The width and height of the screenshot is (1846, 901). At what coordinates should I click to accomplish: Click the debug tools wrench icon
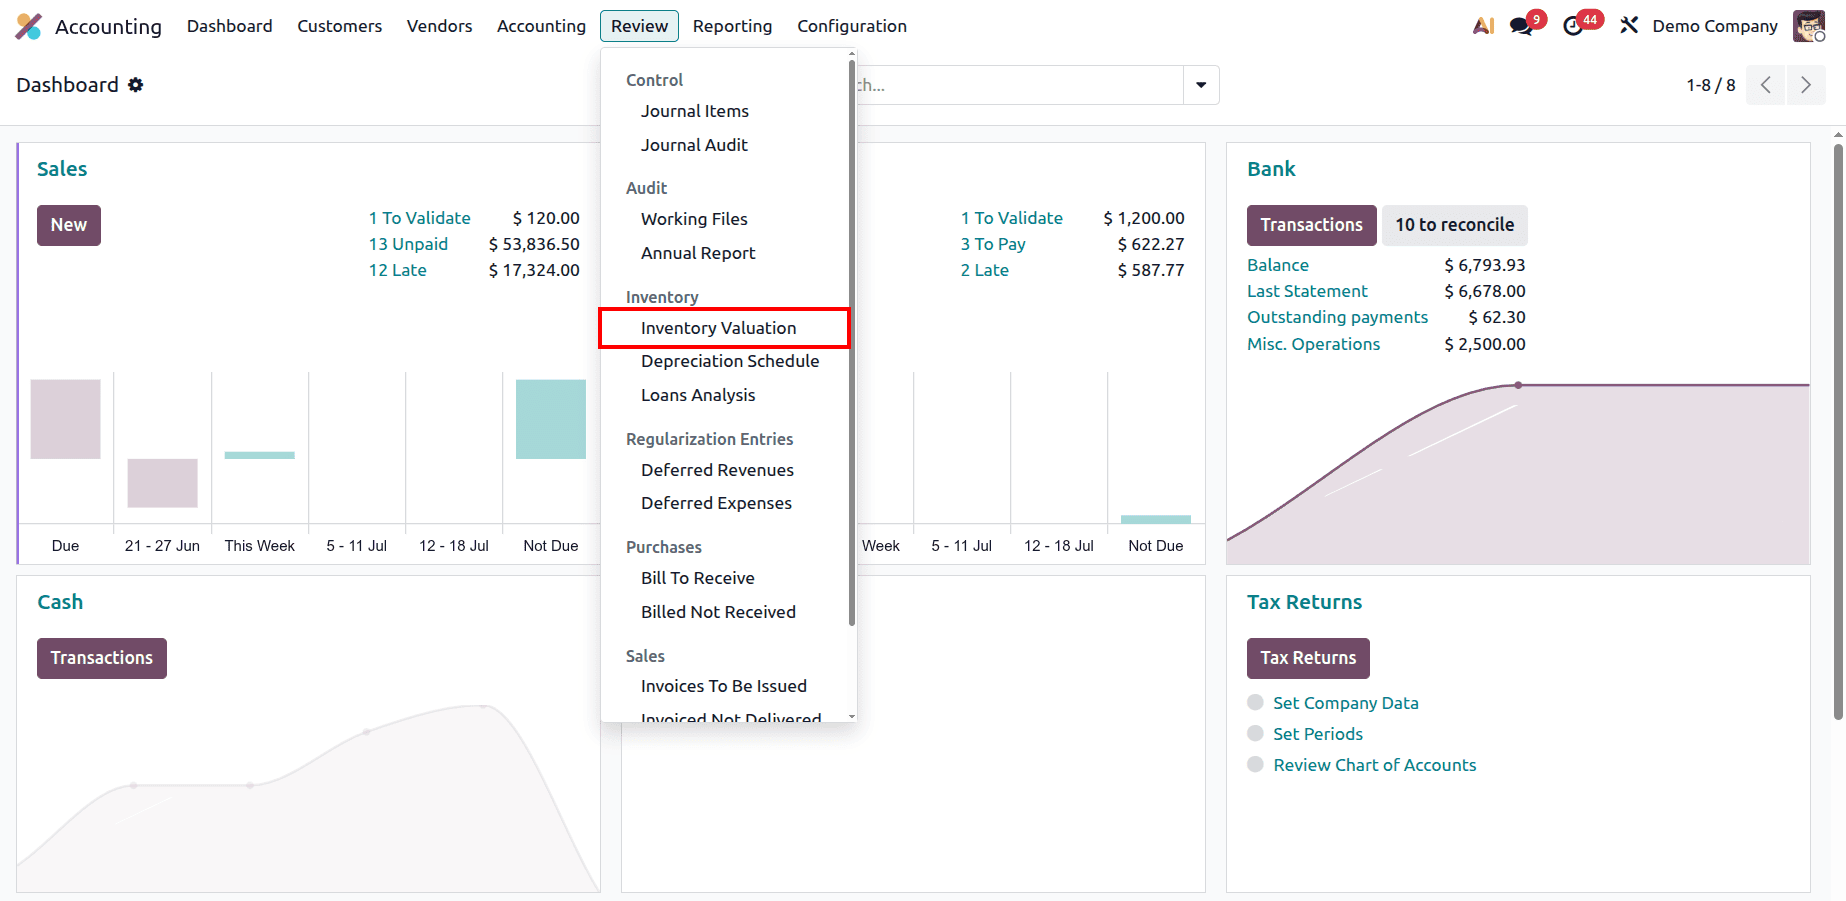1629,26
